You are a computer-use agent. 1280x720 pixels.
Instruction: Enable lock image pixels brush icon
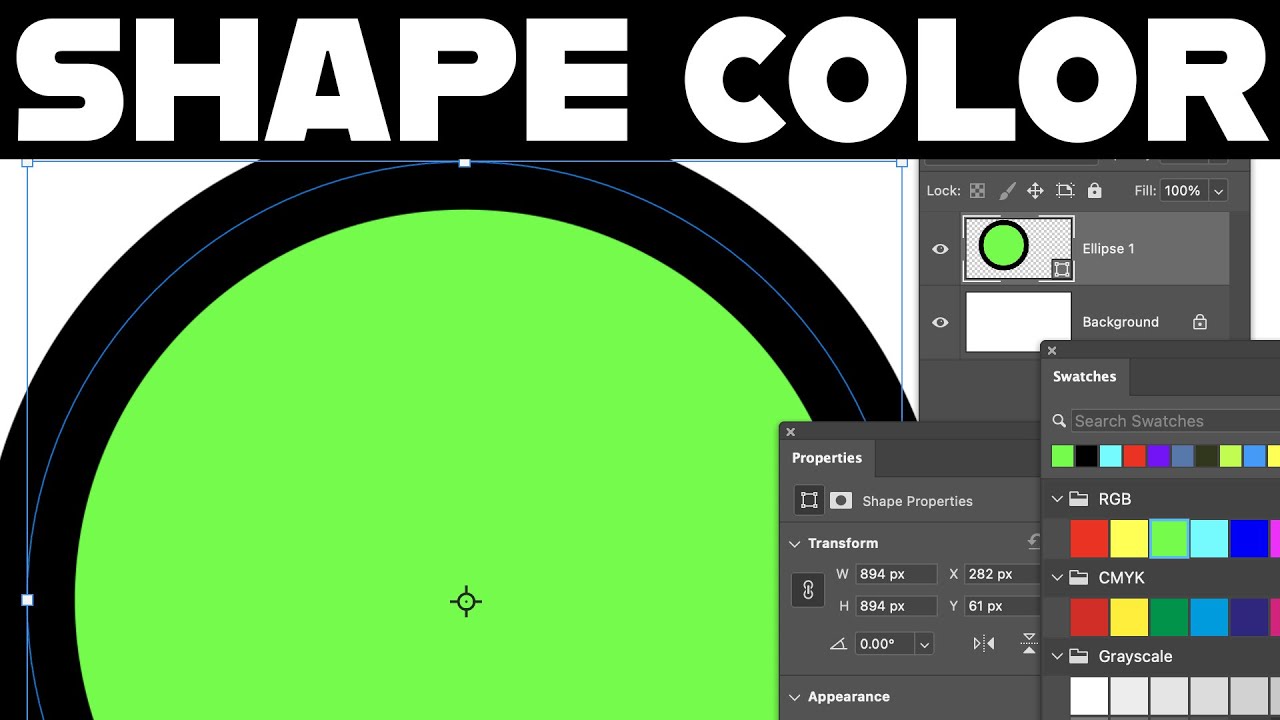tap(1007, 190)
